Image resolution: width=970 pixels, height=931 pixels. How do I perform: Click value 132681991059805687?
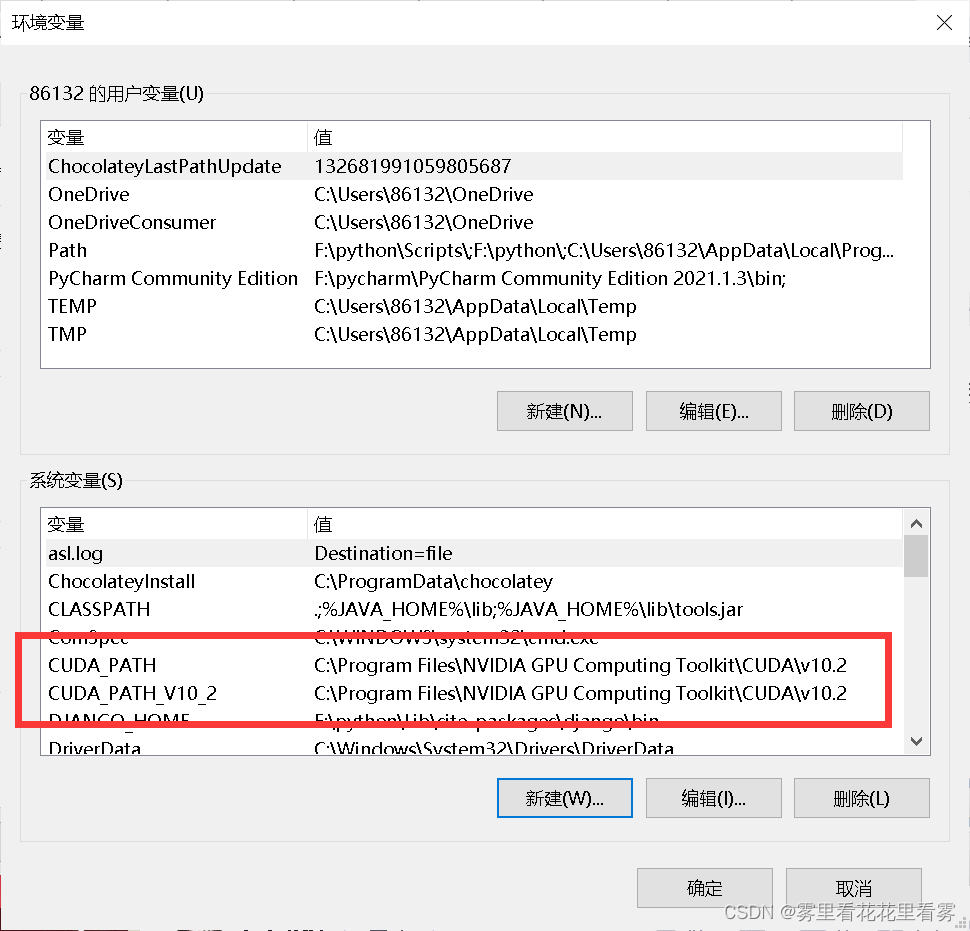pos(413,166)
